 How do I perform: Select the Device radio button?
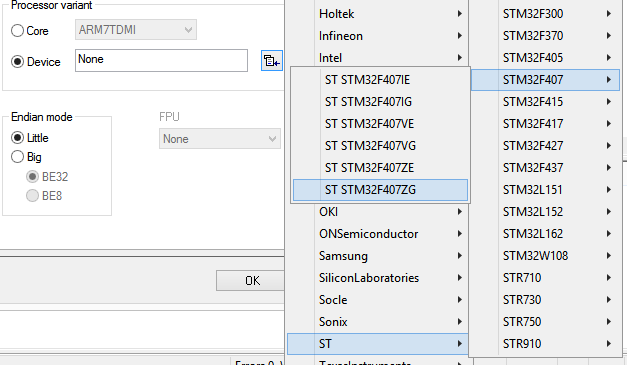click(x=17, y=62)
